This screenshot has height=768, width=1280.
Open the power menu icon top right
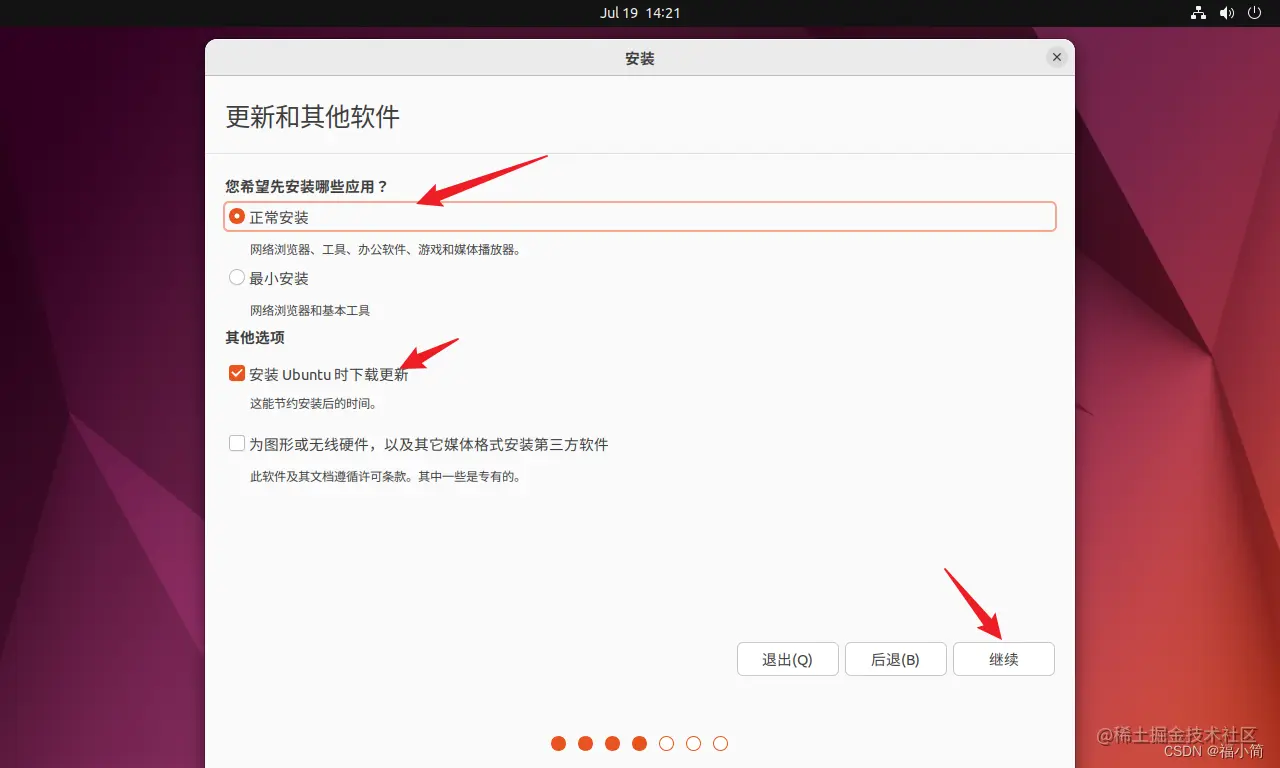pos(1253,13)
